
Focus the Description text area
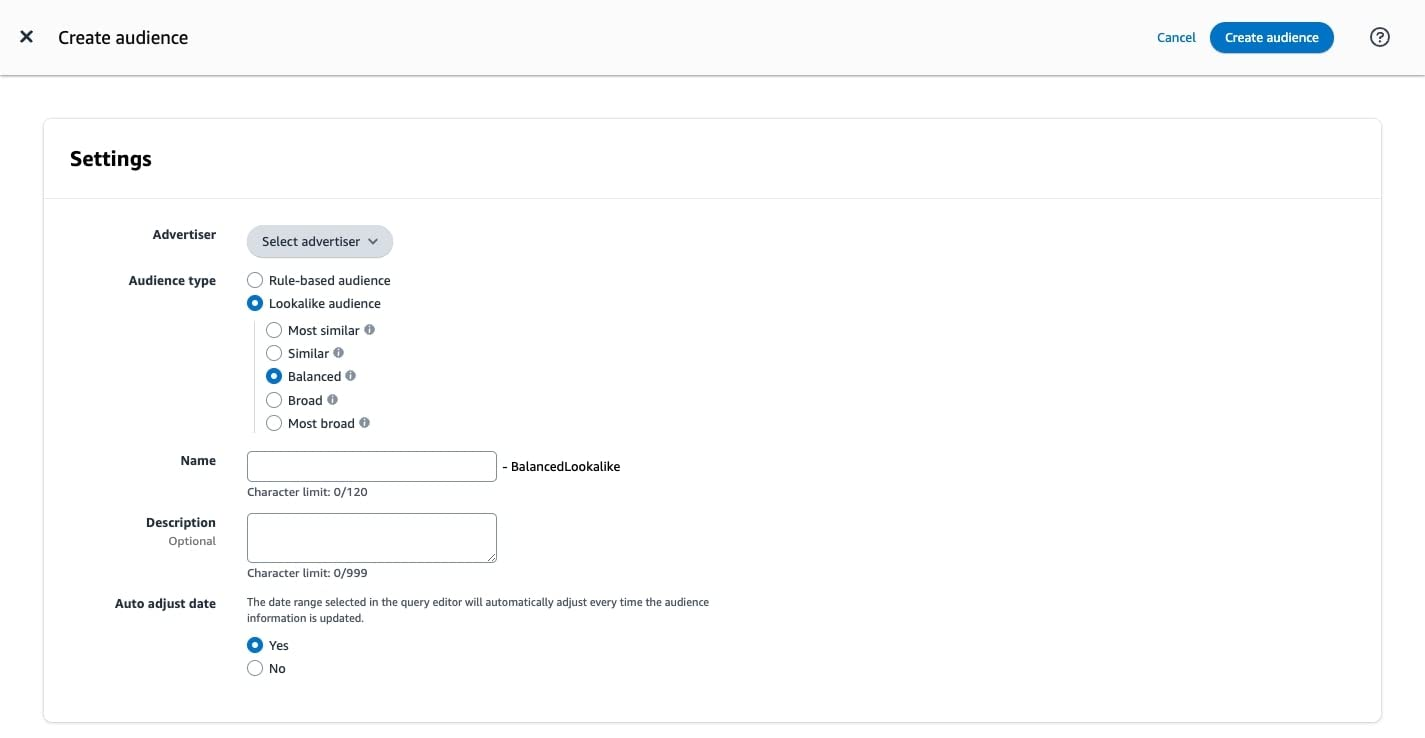372,538
